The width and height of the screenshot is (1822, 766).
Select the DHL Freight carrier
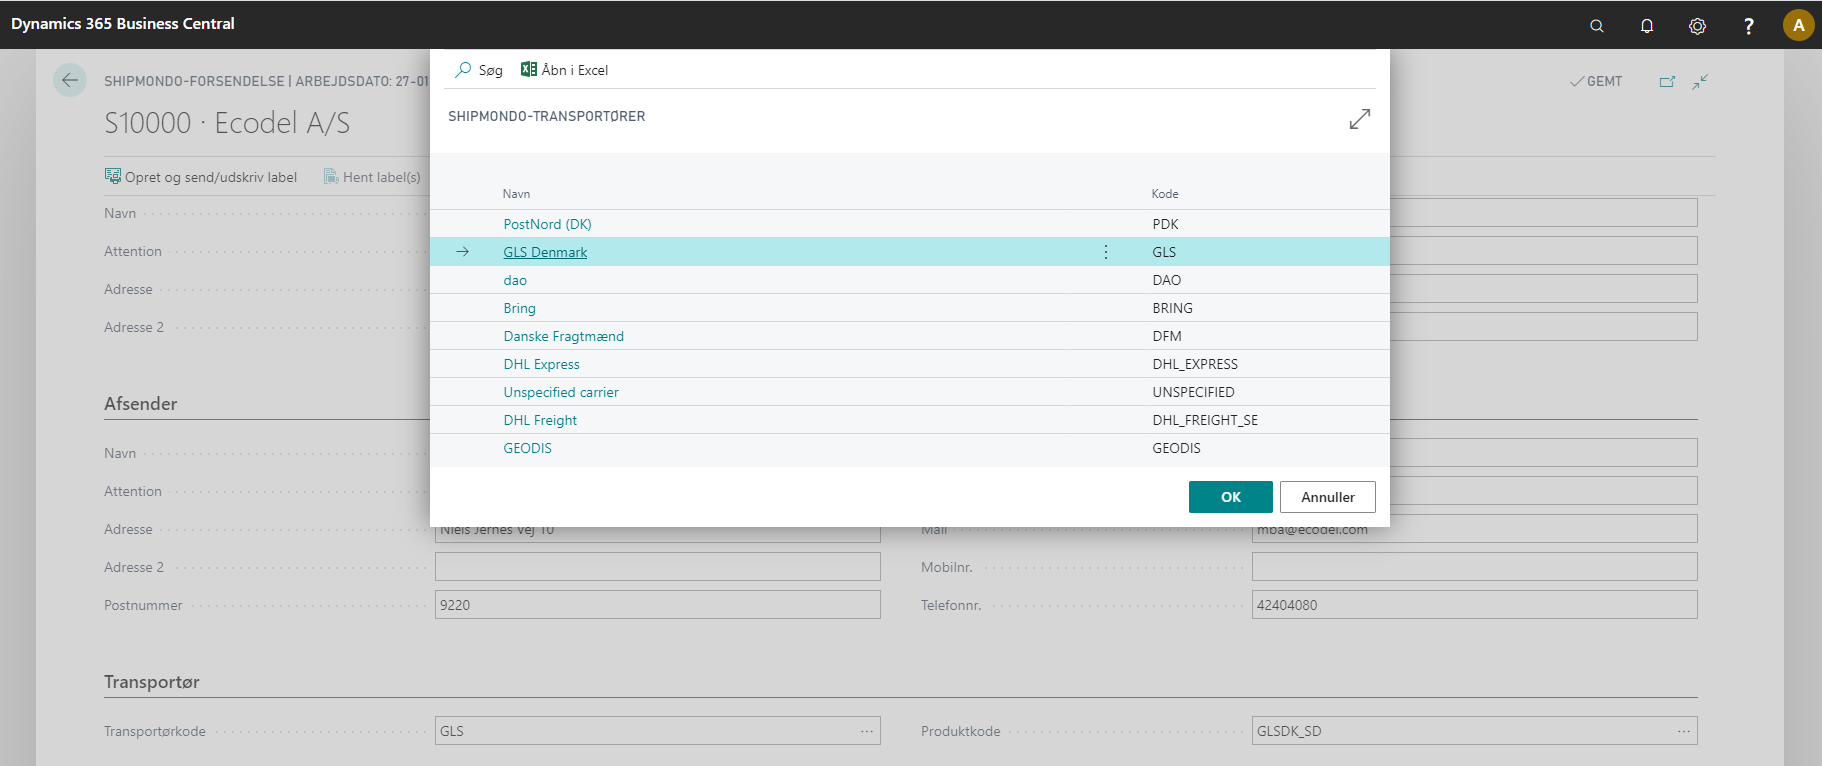click(x=540, y=420)
